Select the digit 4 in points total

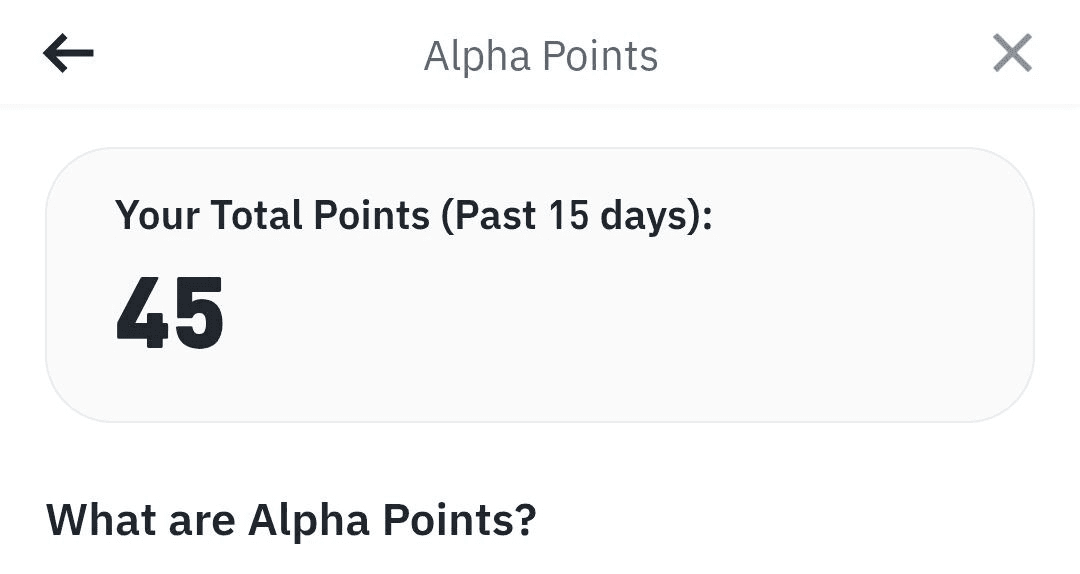point(142,313)
